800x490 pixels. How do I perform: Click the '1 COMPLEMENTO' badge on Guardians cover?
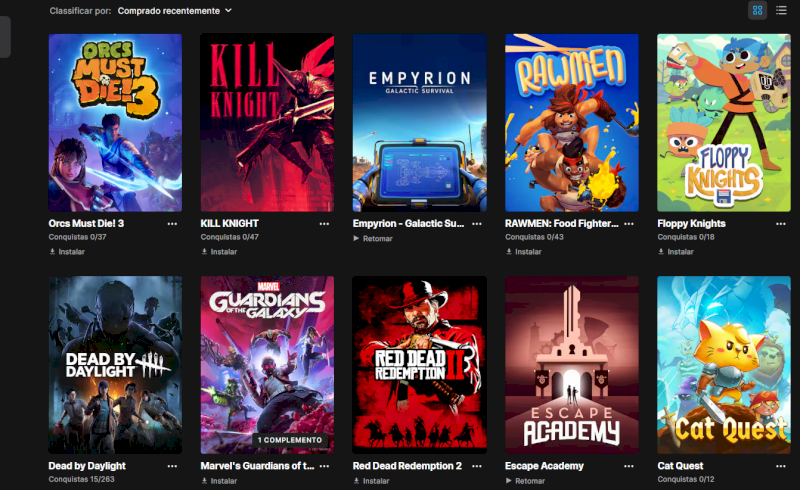tap(290, 440)
